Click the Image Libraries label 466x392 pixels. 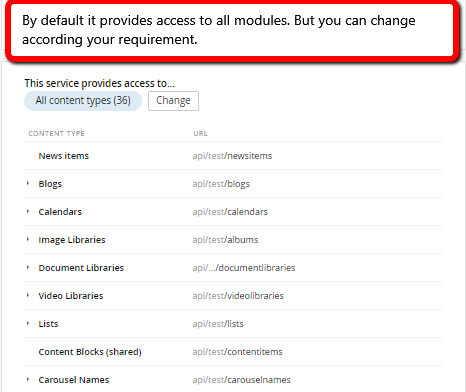(72, 240)
